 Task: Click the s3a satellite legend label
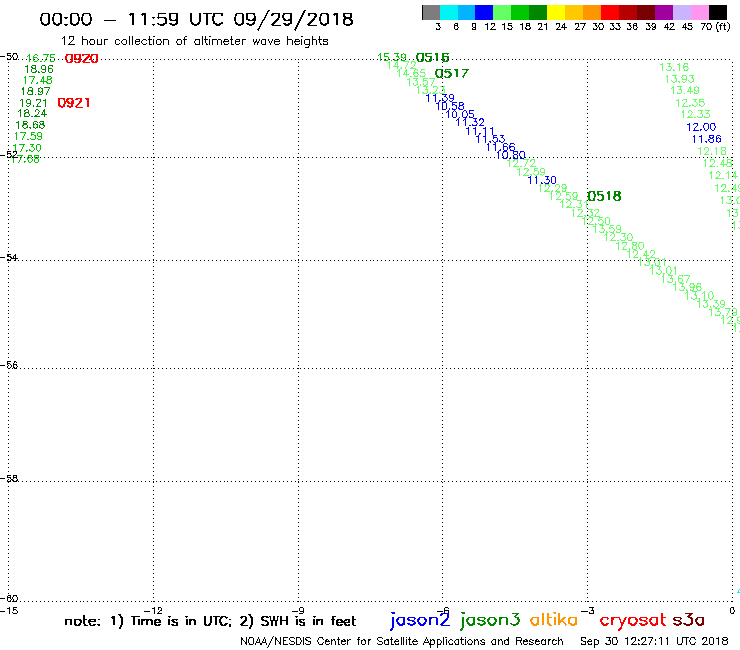688,620
